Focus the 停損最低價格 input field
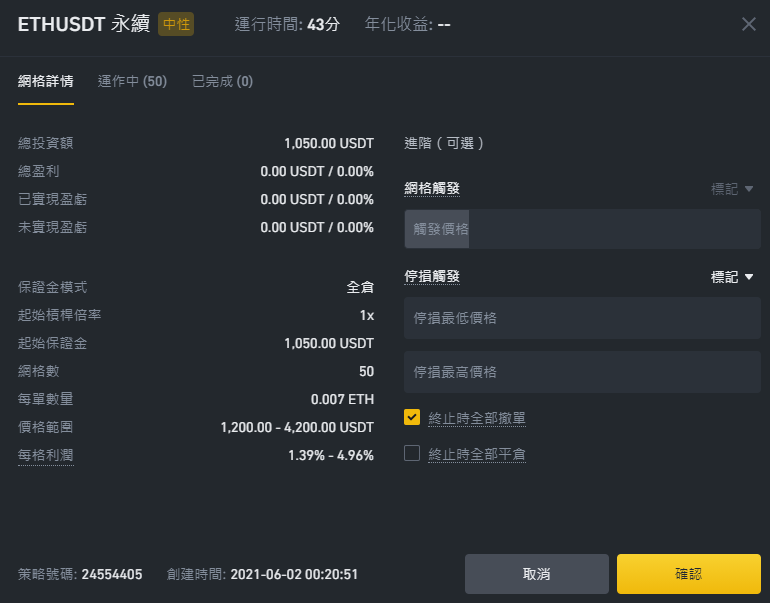770x603 pixels. pos(582,318)
